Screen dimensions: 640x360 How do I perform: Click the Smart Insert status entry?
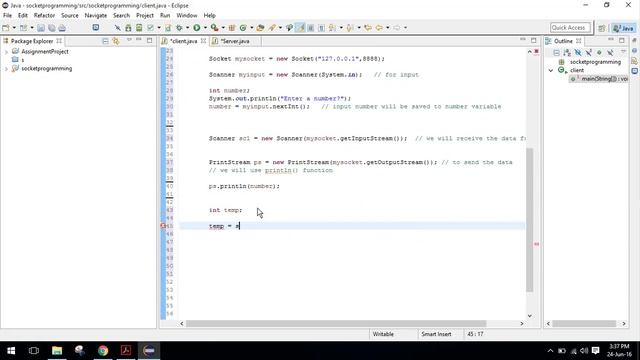click(x=436, y=334)
